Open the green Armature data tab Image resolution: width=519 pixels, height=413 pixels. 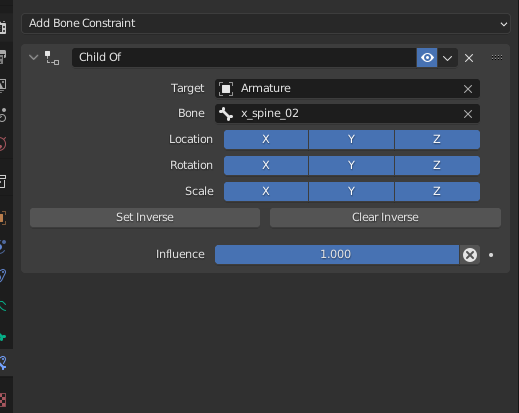[x=3, y=305]
